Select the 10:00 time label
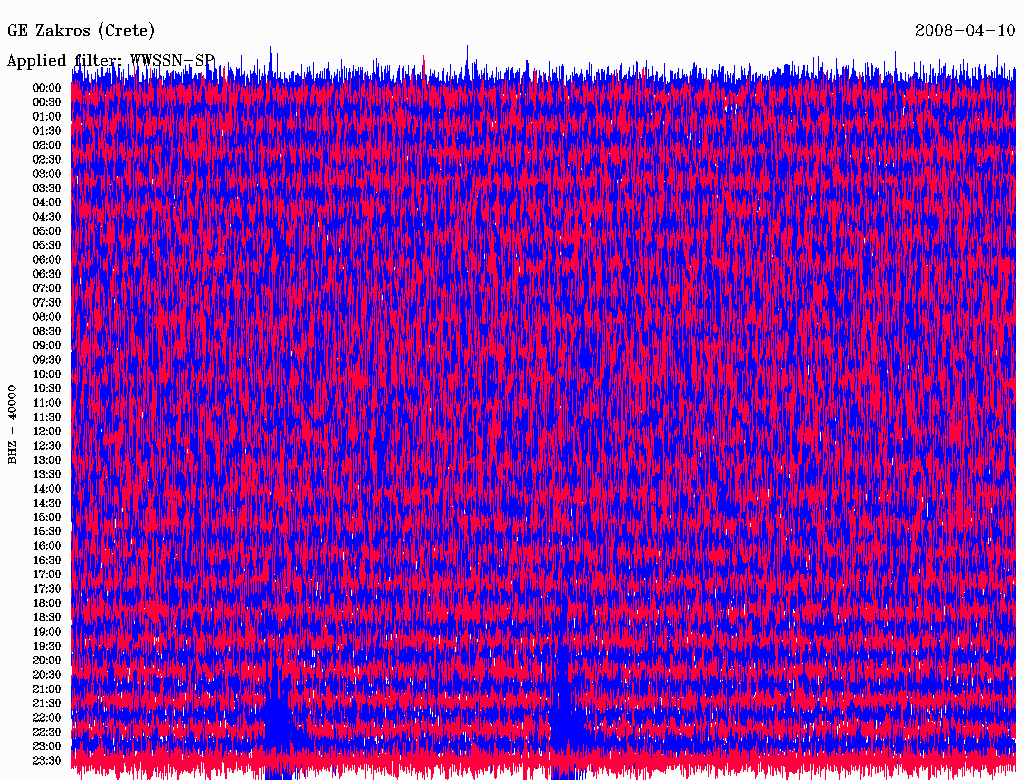The image size is (1024, 780). [x=47, y=374]
